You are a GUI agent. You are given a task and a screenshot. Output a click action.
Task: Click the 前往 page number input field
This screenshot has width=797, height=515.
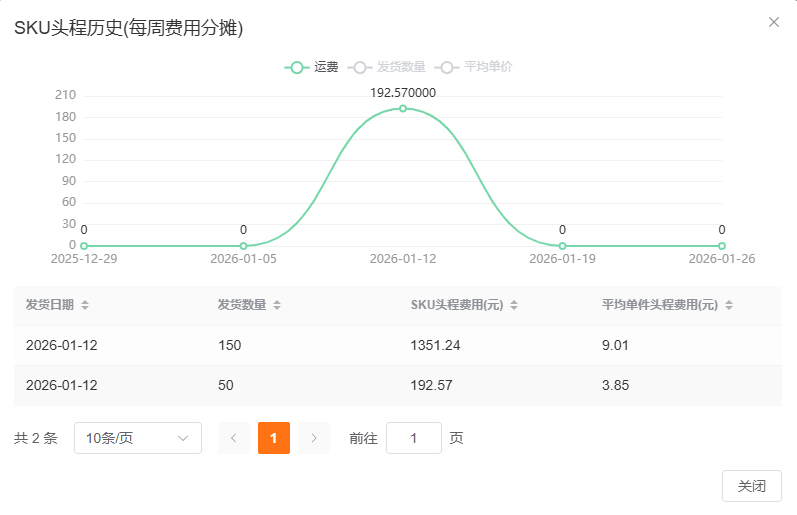pos(413,438)
